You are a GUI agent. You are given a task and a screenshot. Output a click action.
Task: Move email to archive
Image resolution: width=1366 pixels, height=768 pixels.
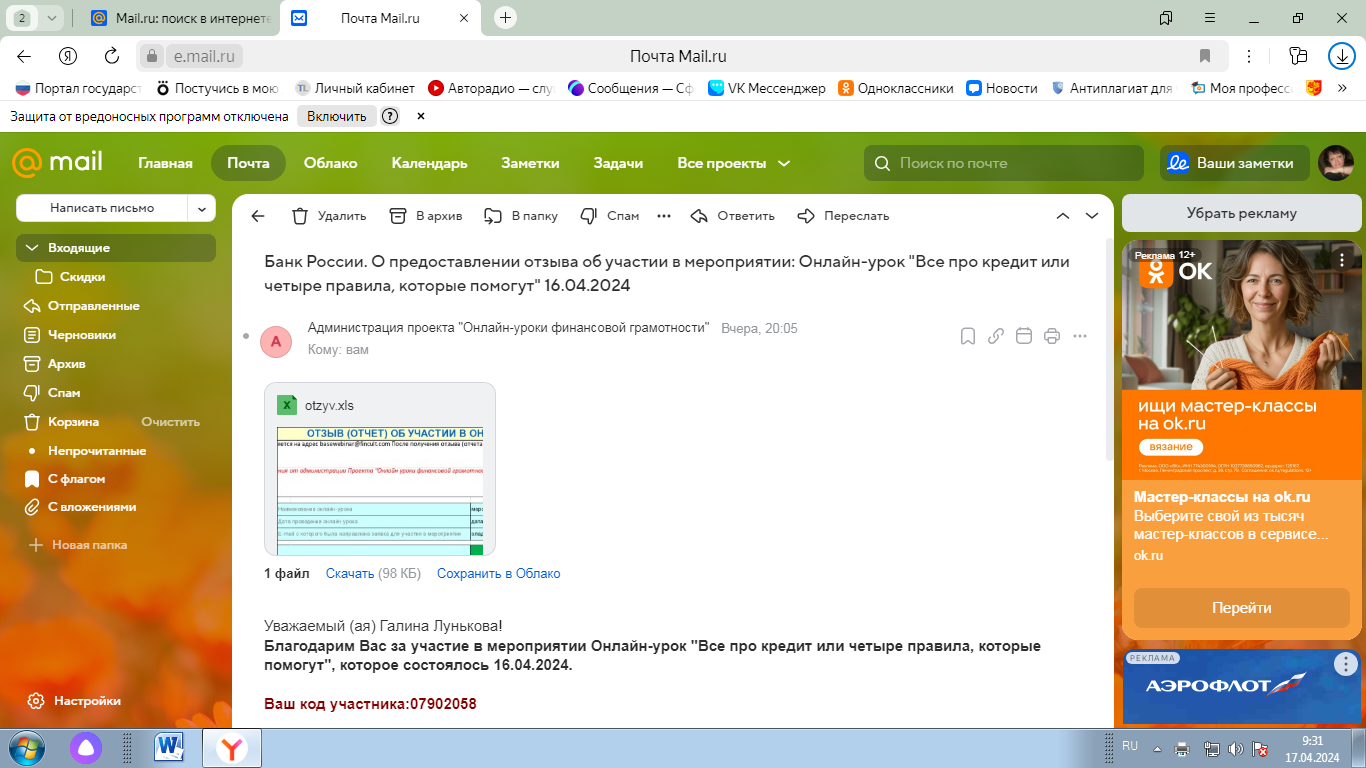426,216
